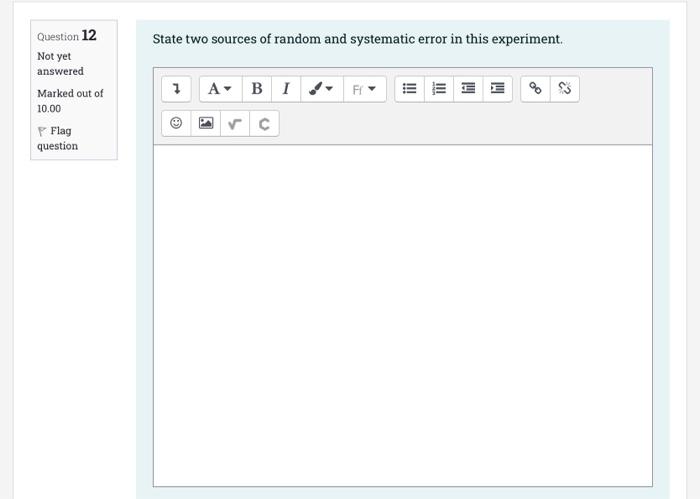
Task: Insert a hyperlink with chain icon
Action: point(535,89)
